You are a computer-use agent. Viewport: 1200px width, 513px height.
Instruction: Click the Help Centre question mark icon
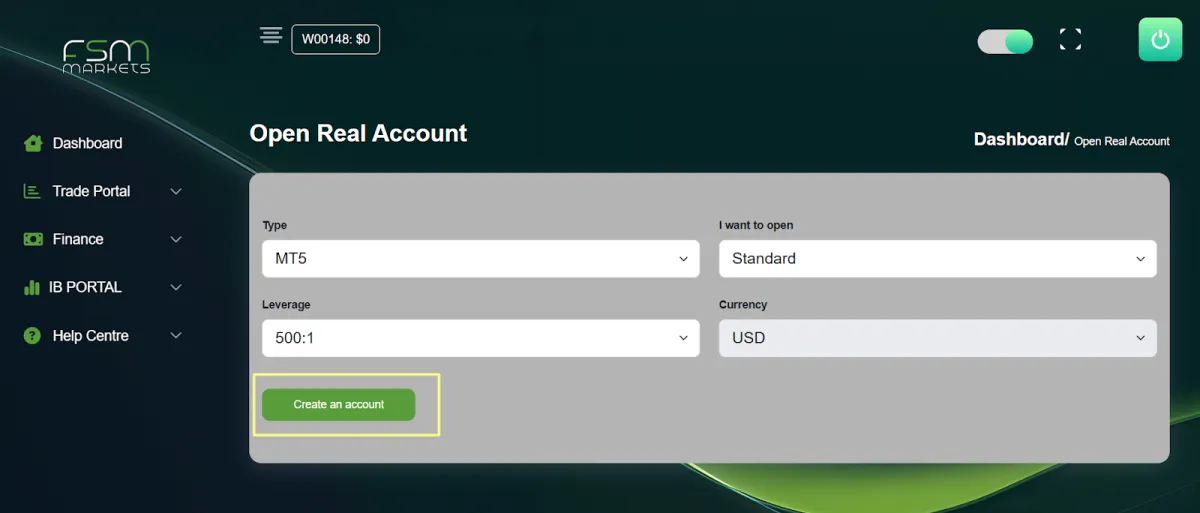(x=32, y=336)
